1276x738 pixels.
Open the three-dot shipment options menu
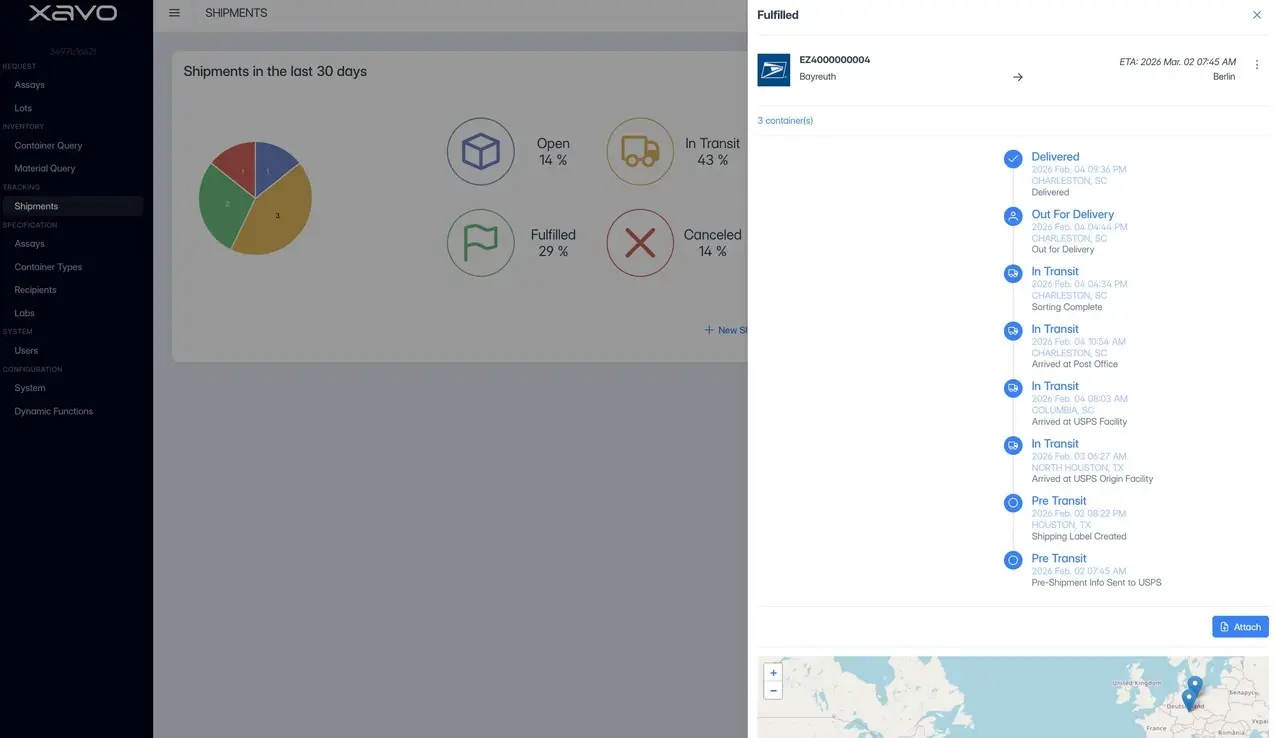[x=1257, y=65]
